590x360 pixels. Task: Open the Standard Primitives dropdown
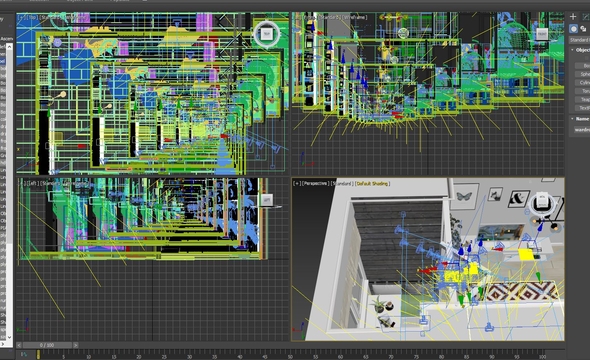point(579,40)
